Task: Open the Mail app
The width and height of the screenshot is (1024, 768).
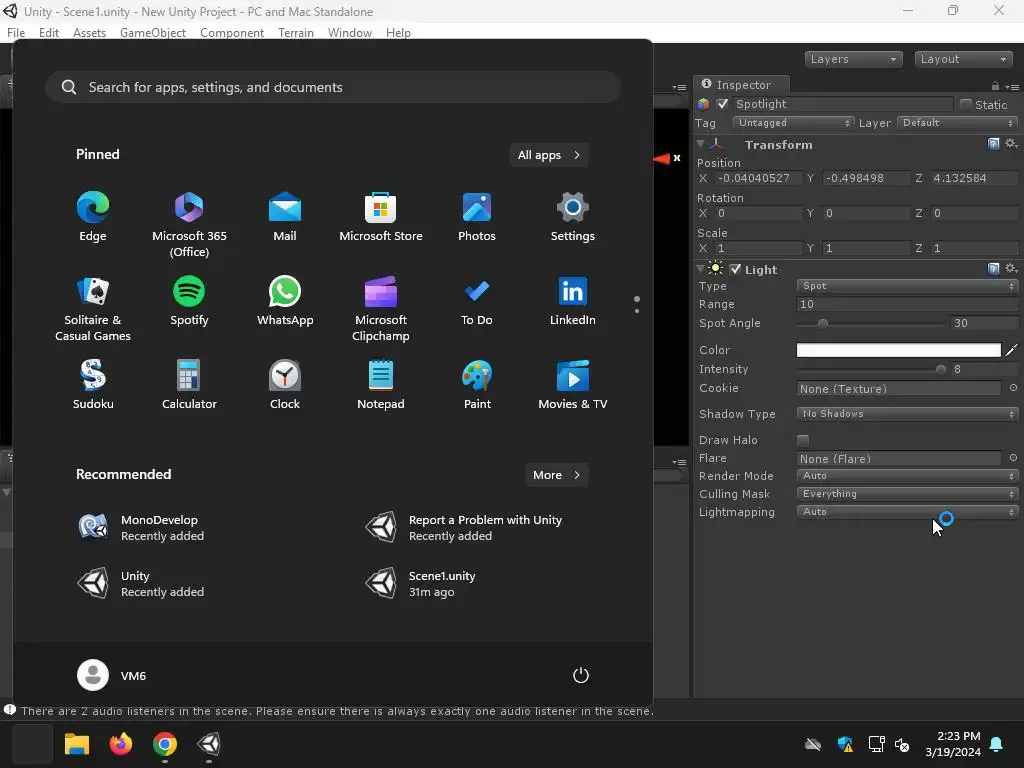Action: pos(285,217)
